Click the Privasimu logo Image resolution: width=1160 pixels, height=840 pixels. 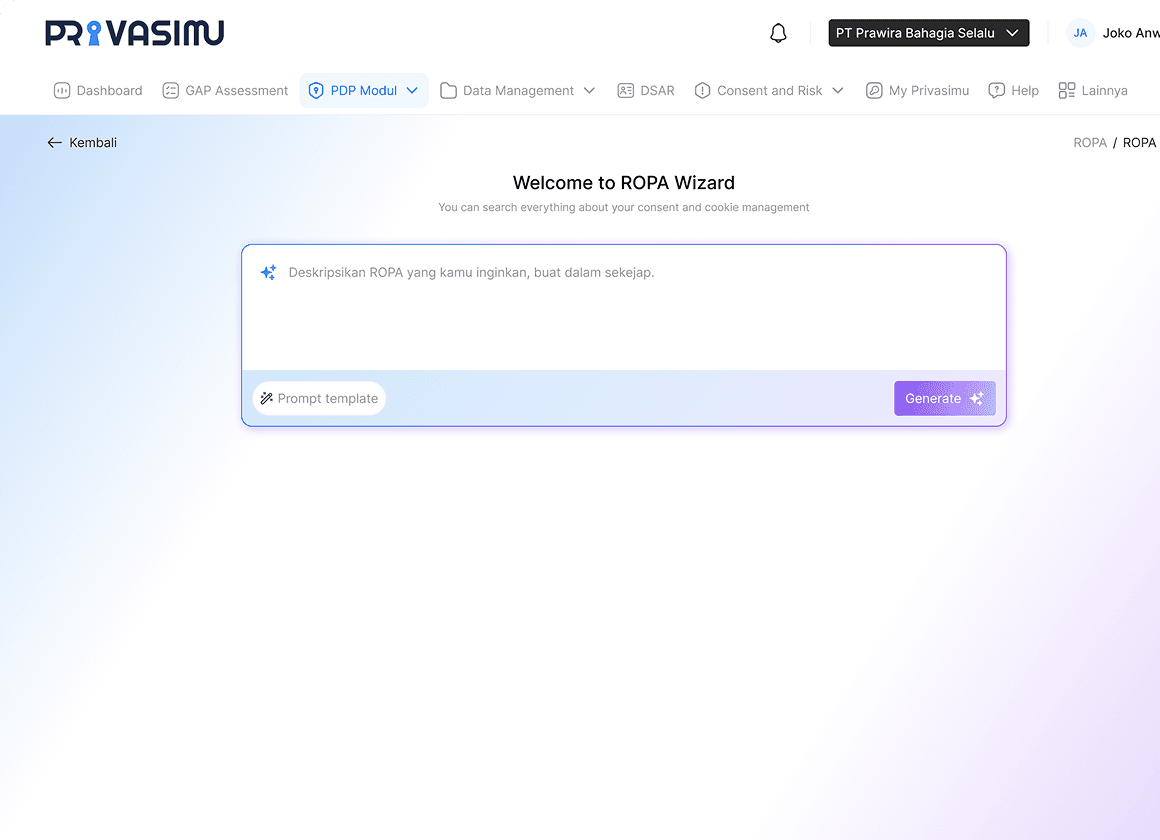pos(135,33)
